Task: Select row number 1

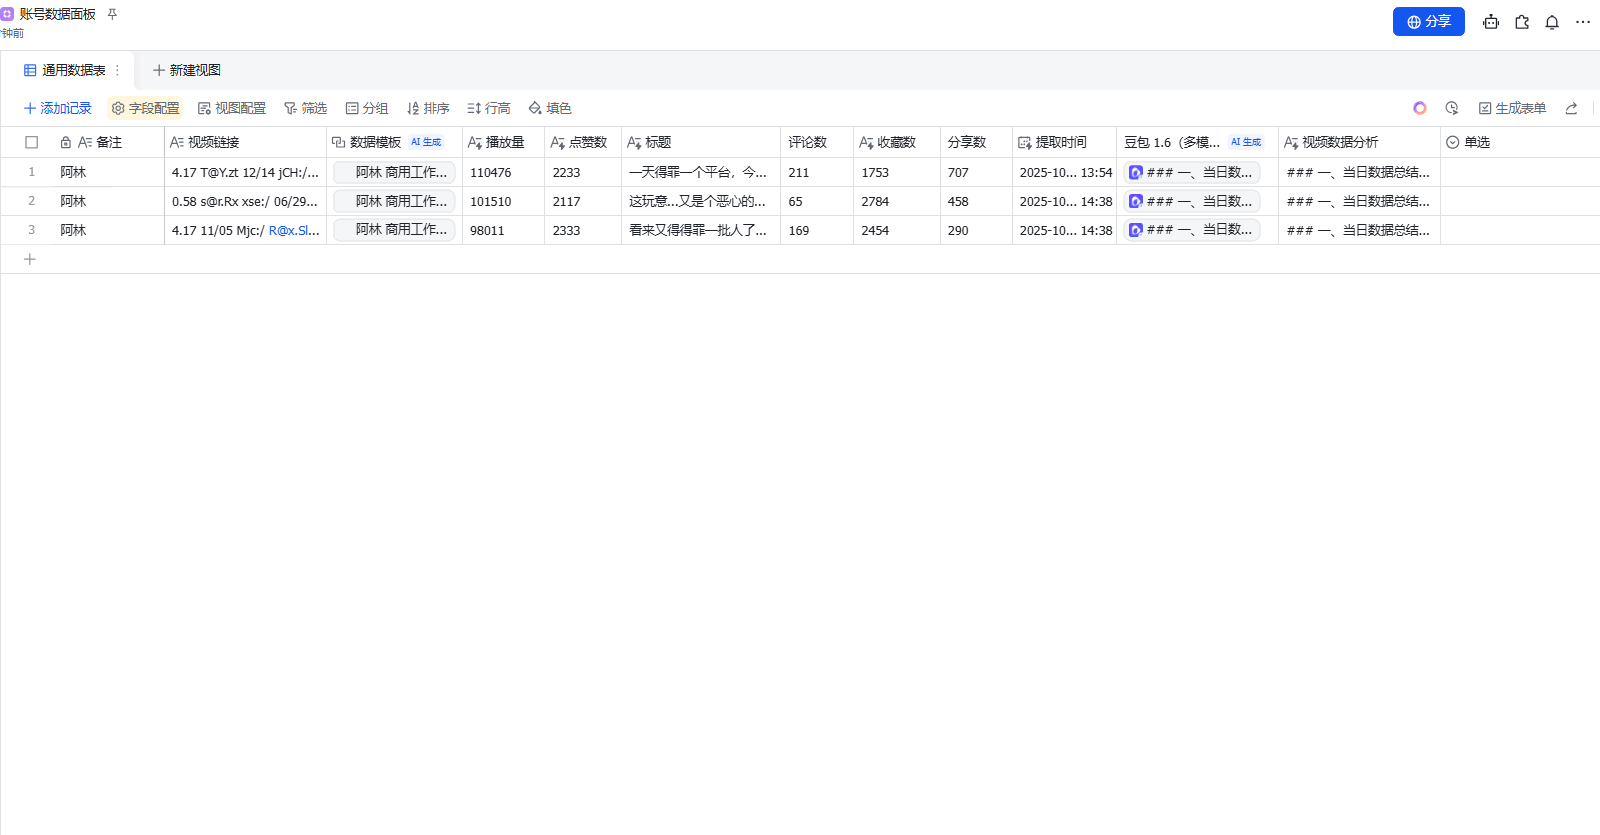Action: click(x=31, y=172)
